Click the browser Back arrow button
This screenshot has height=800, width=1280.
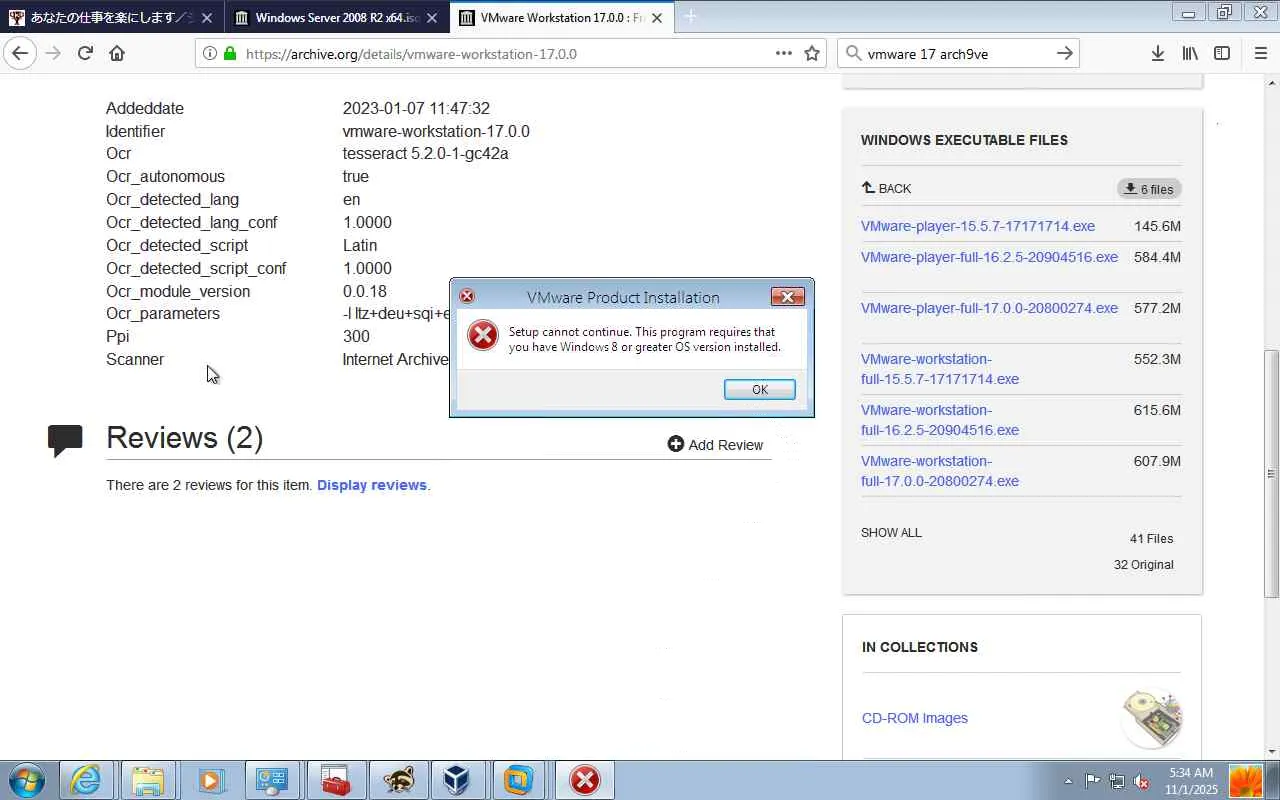tap(20, 54)
